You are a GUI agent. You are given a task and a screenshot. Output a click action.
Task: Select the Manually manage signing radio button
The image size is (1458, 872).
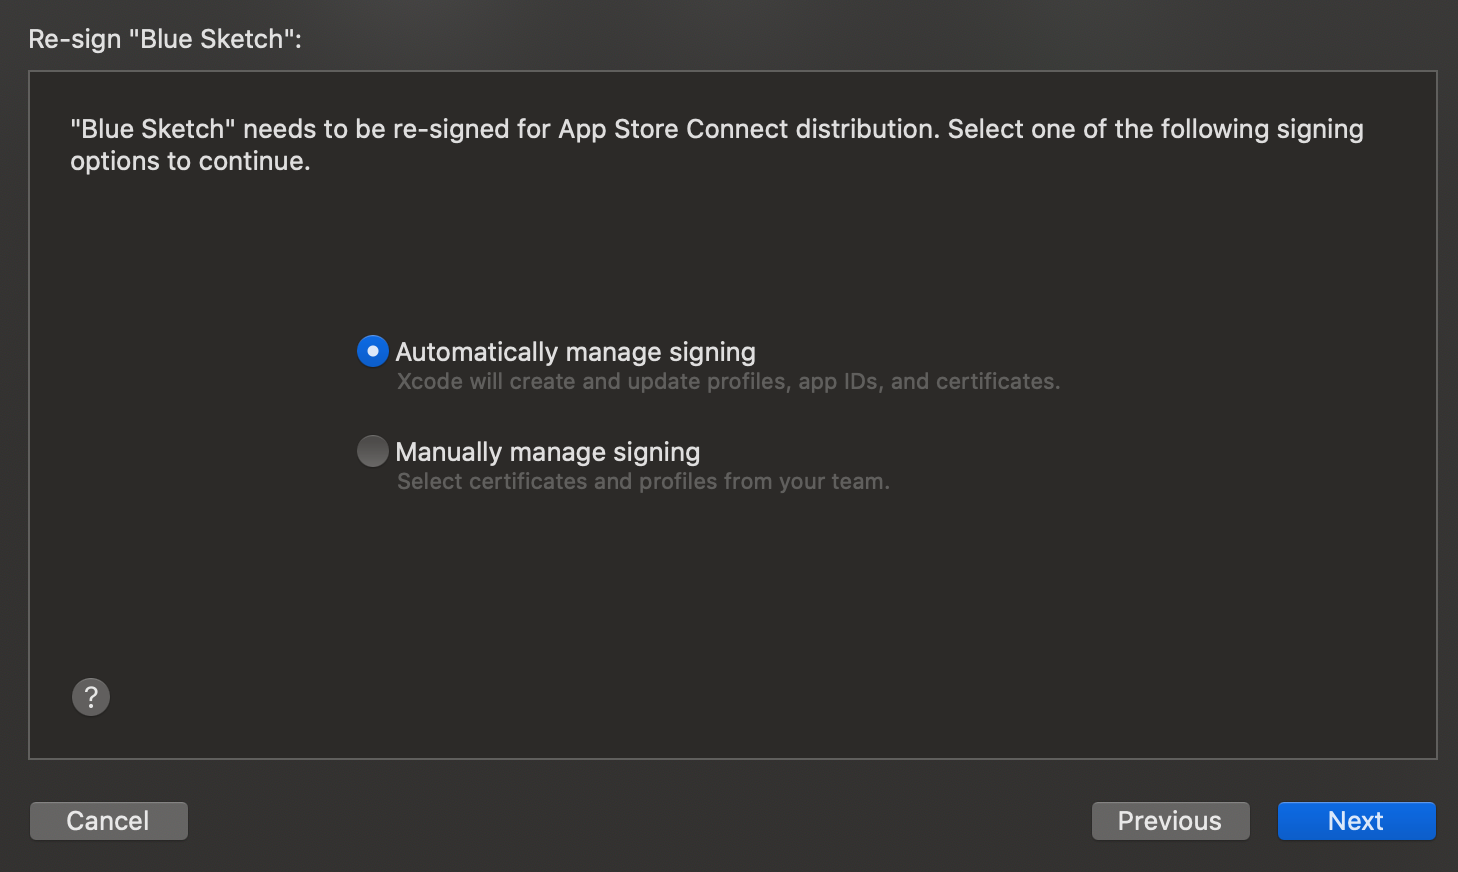373,451
